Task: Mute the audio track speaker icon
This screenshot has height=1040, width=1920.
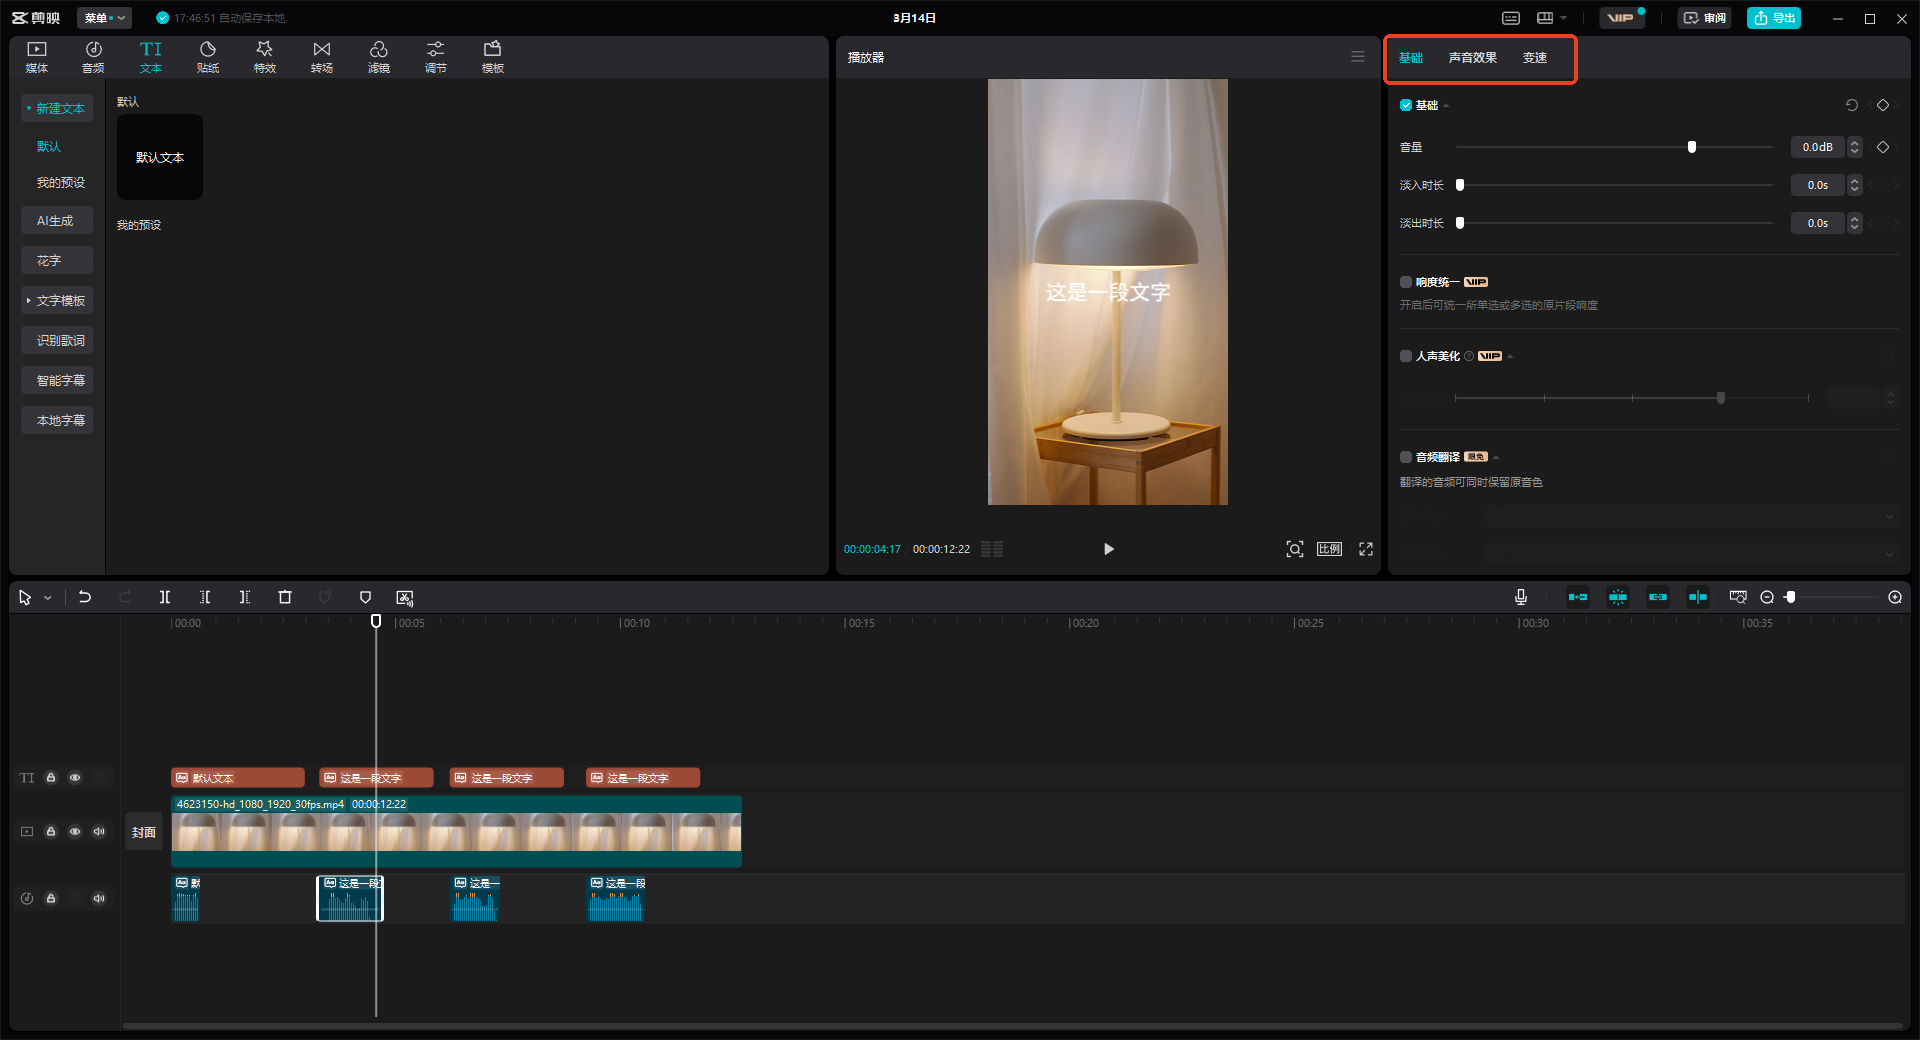Action: click(99, 898)
